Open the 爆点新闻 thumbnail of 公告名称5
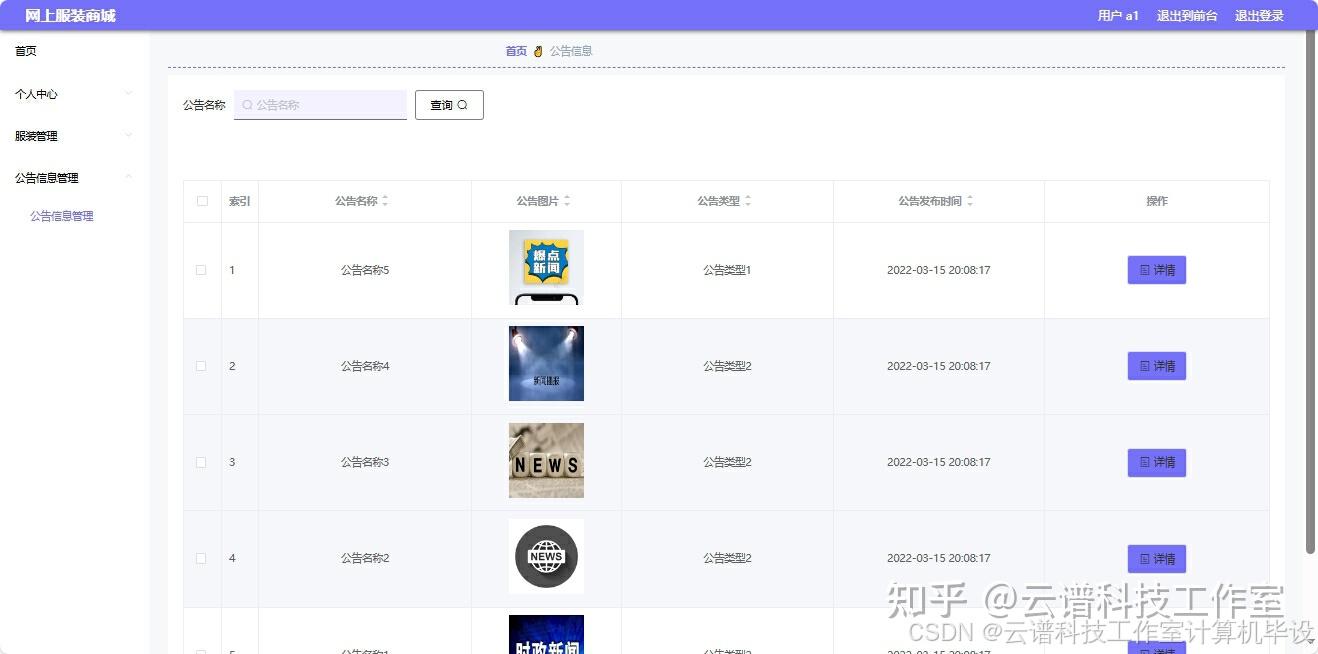The image size is (1318, 654). click(546, 268)
